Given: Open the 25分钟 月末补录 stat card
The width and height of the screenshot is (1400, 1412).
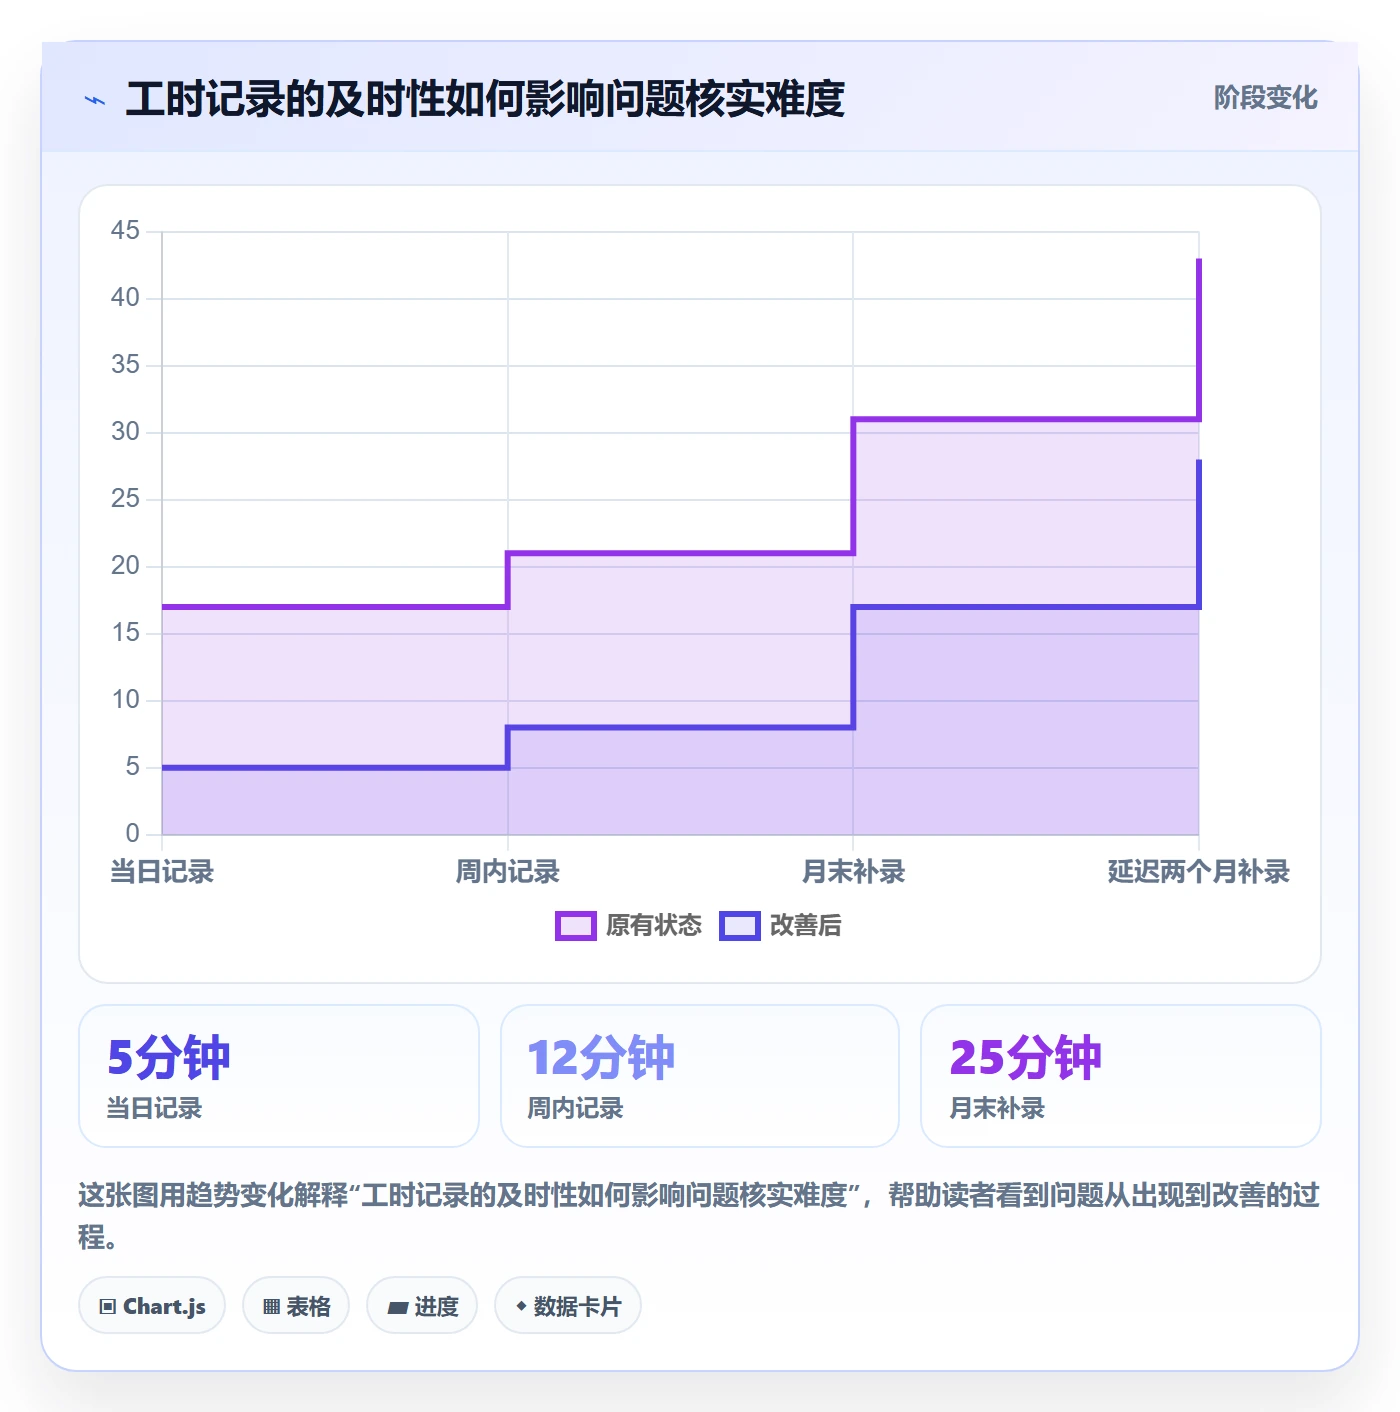Looking at the screenshot, I should tap(1121, 1076).
